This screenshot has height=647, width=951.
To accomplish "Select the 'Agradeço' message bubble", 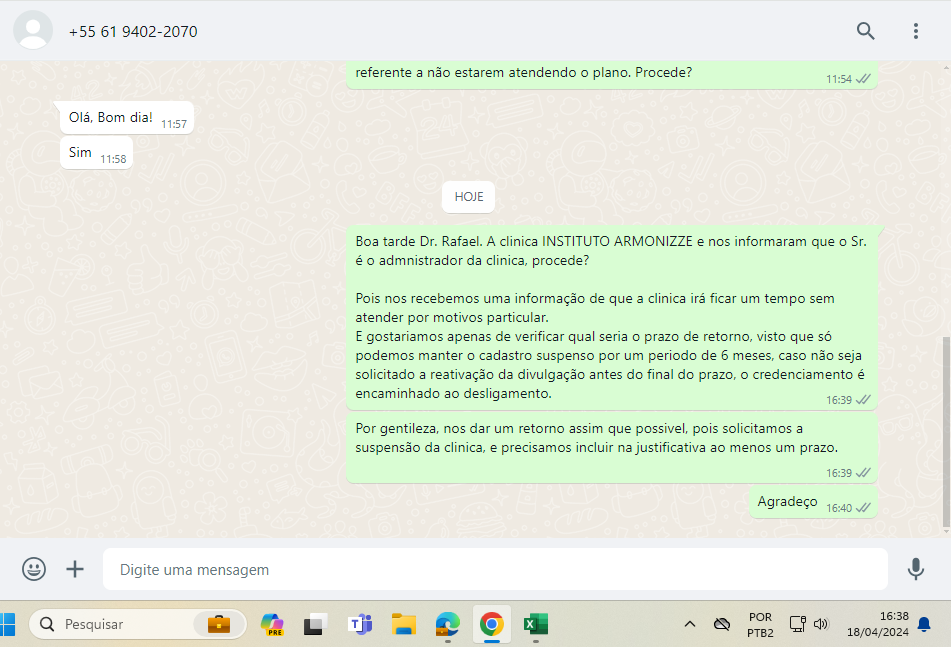I will [813, 502].
